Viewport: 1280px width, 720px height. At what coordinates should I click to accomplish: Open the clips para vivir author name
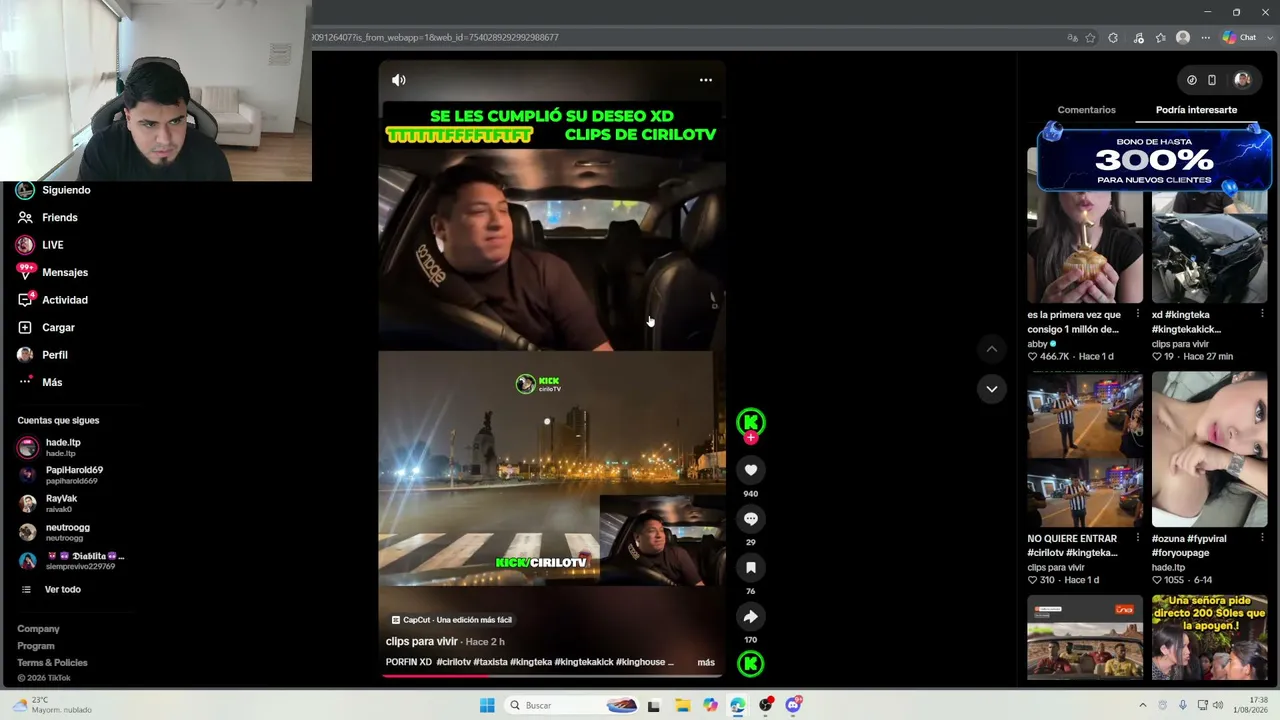click(421, 642)
